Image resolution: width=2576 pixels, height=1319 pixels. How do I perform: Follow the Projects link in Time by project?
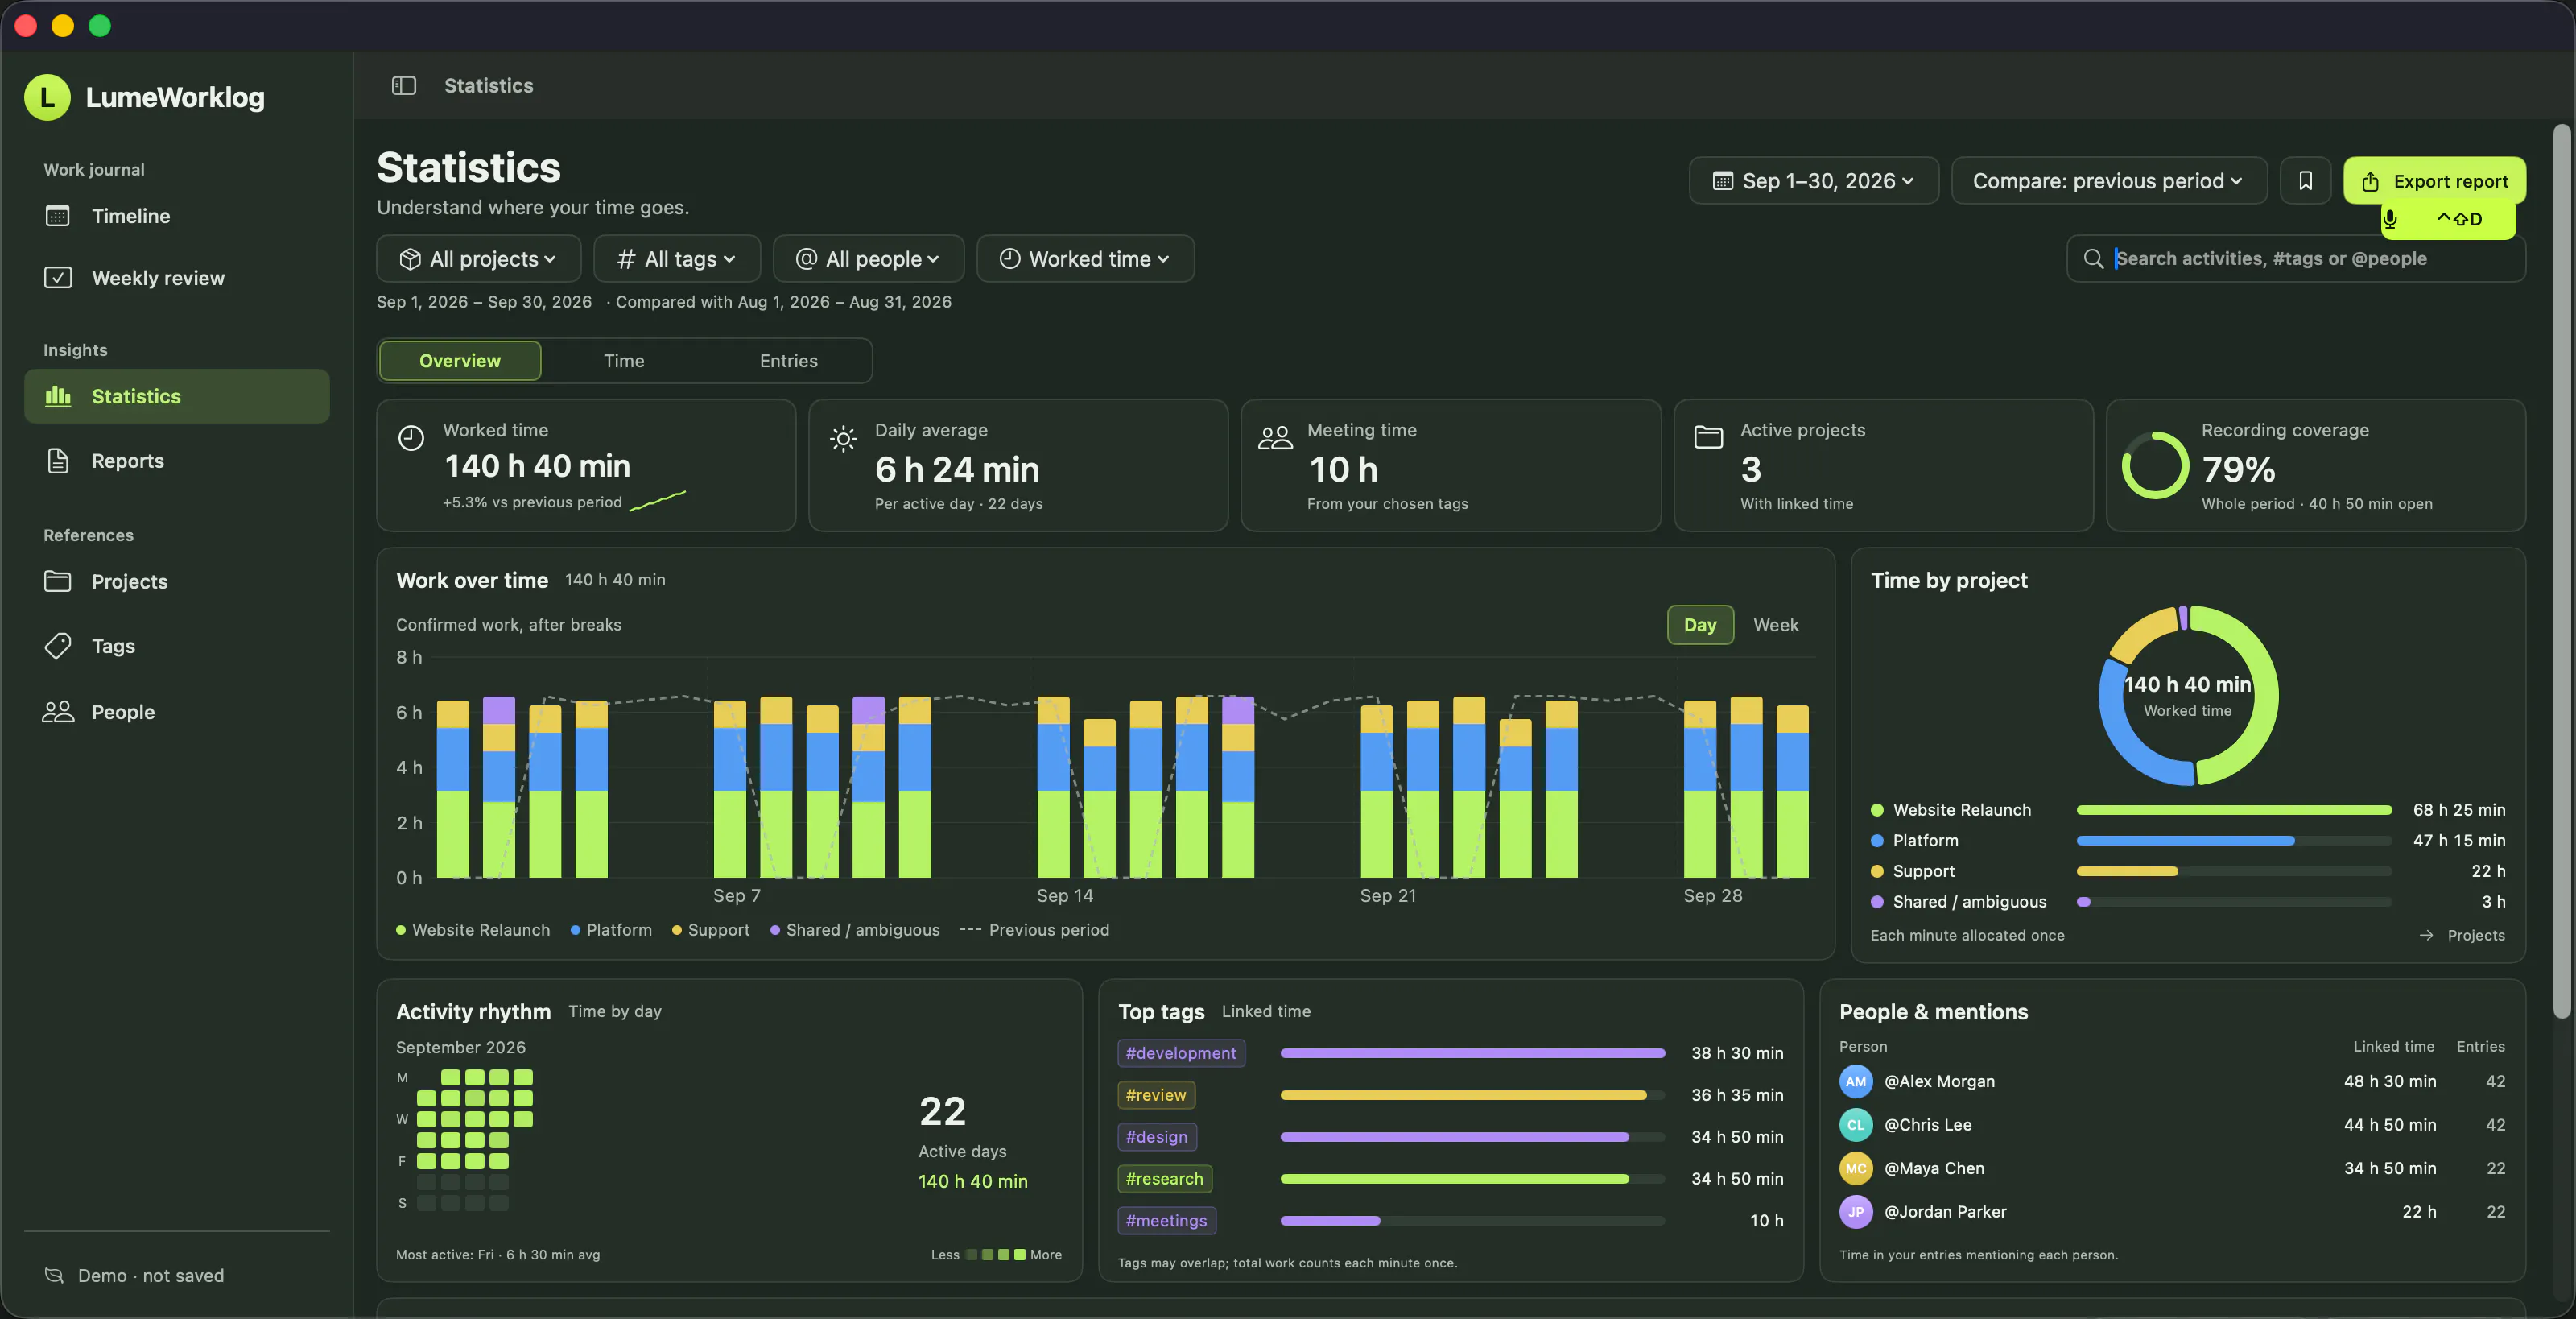pyautogui.click(x=2462, y=935)
